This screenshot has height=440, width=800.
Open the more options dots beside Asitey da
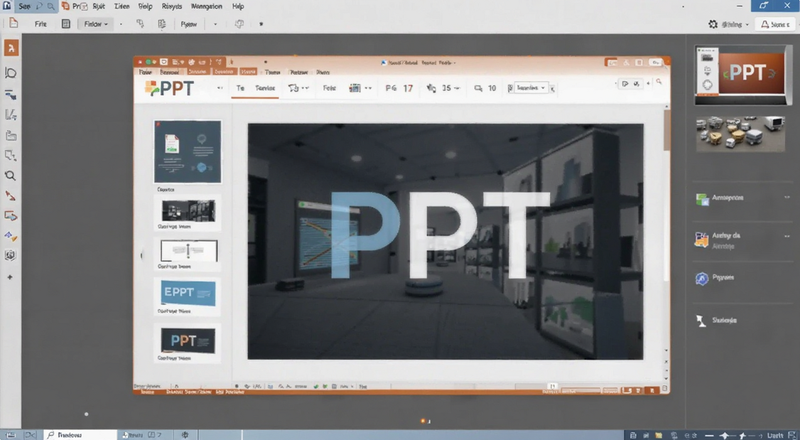787,236
